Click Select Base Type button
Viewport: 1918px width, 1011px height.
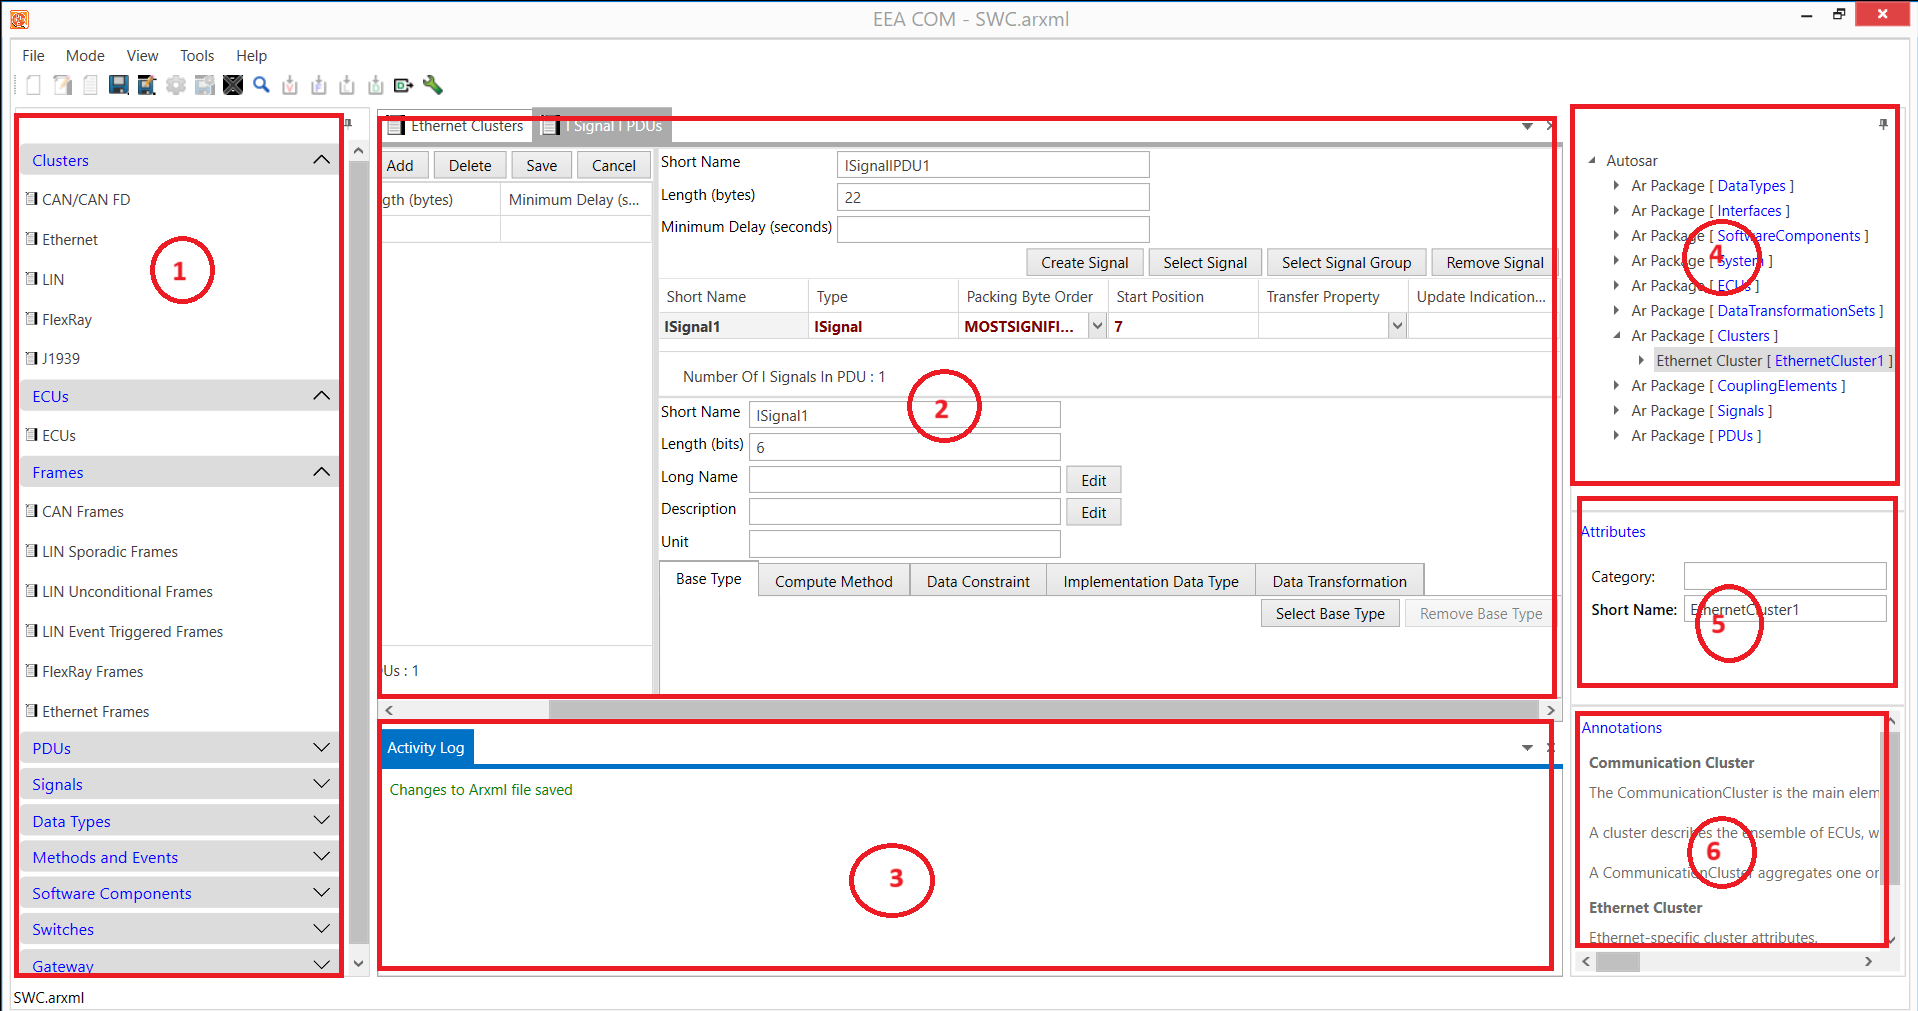coord(1330,614)
